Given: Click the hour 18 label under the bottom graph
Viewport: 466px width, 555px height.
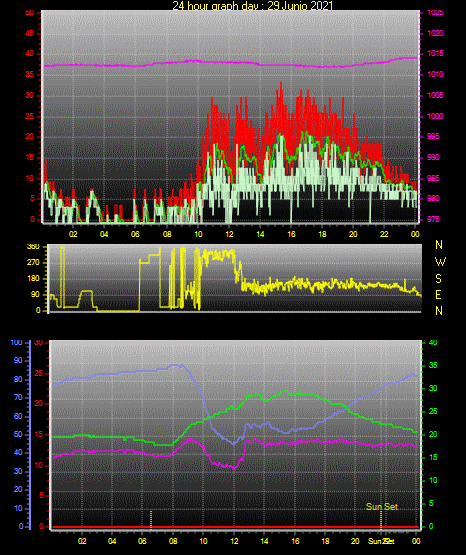Looking at the screenshot, I should [325, 541].
